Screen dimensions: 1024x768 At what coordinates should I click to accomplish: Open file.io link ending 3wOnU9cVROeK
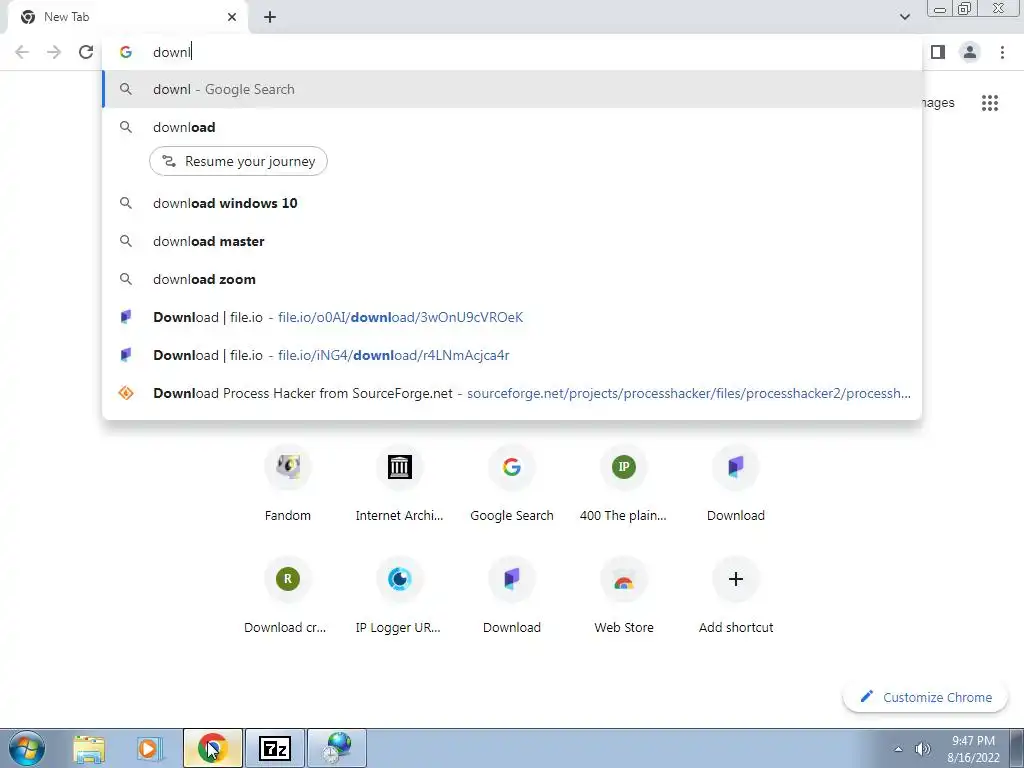[x=512, y=317]
